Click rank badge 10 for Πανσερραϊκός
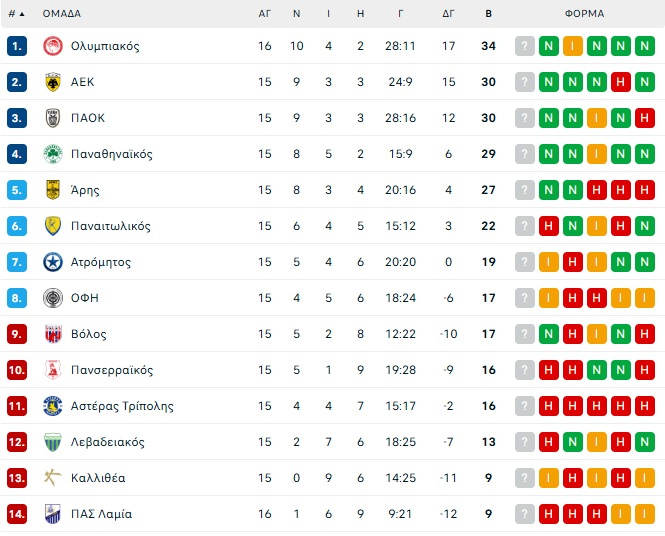 coord(16,370)
